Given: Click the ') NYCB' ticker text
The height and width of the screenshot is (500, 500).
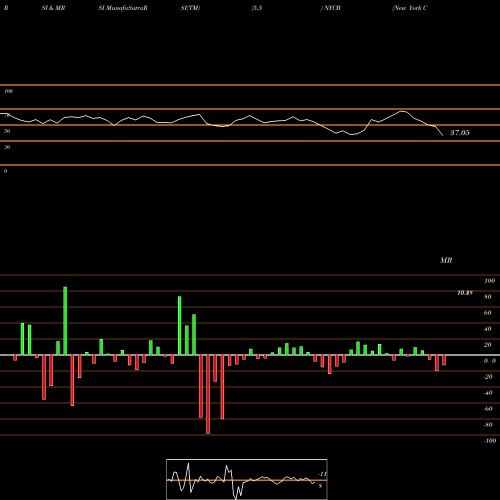Looking at the screenshot, I should tap(330, 8).
